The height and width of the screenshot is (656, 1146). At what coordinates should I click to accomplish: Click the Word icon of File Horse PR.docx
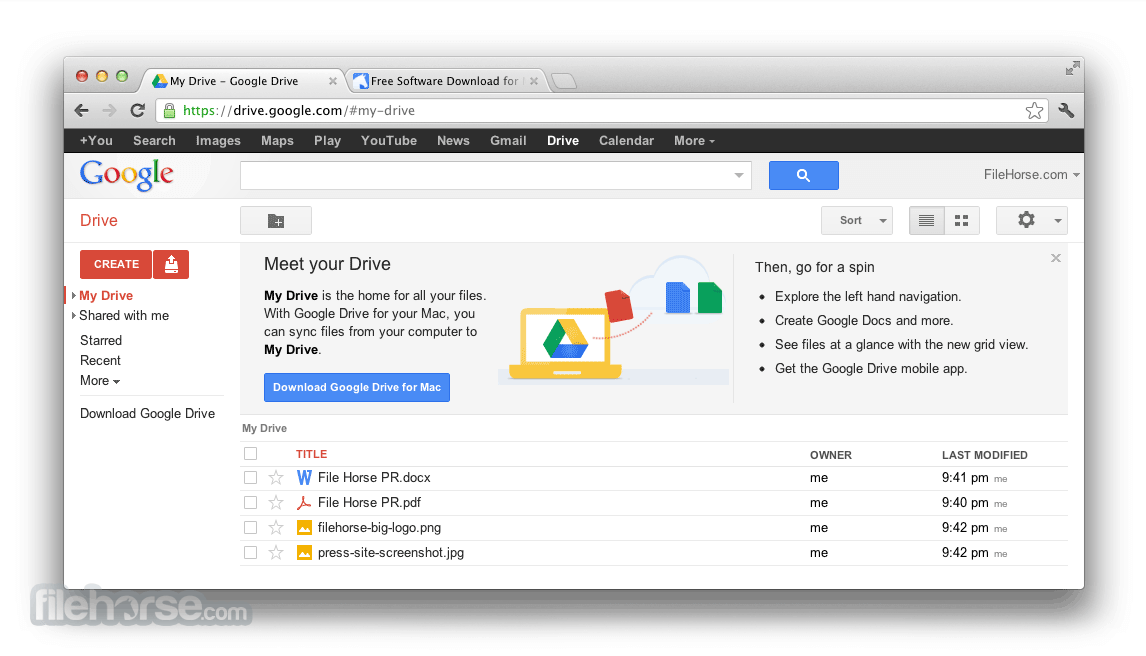click(x=304, y=478)
